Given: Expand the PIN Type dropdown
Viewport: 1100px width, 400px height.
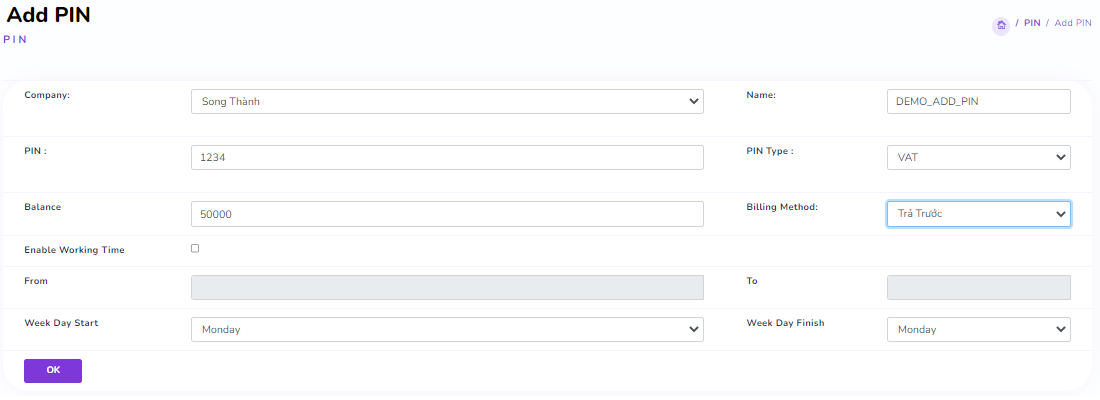Looking at the screenshot, I should point(978,158).
